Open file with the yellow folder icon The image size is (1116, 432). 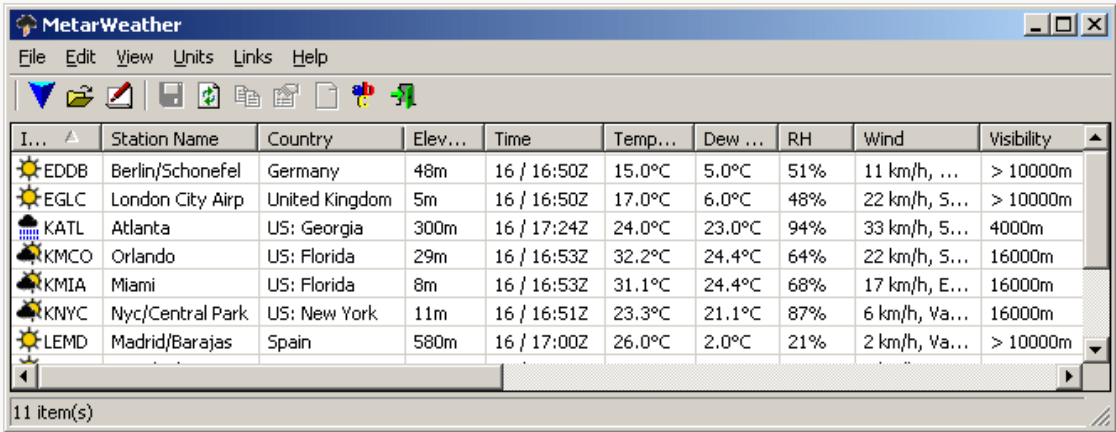click(x=80, y=96)
